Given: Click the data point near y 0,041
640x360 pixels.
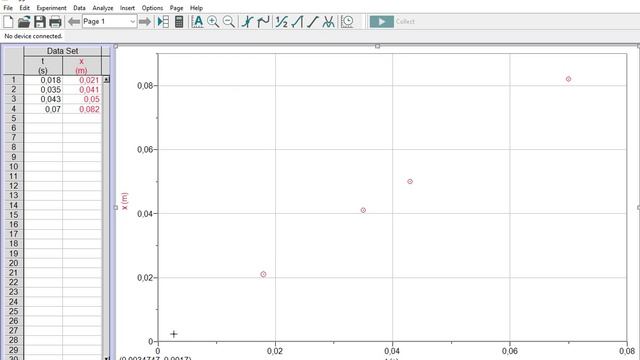Looking at the screenshot, I should coord(363,210).
